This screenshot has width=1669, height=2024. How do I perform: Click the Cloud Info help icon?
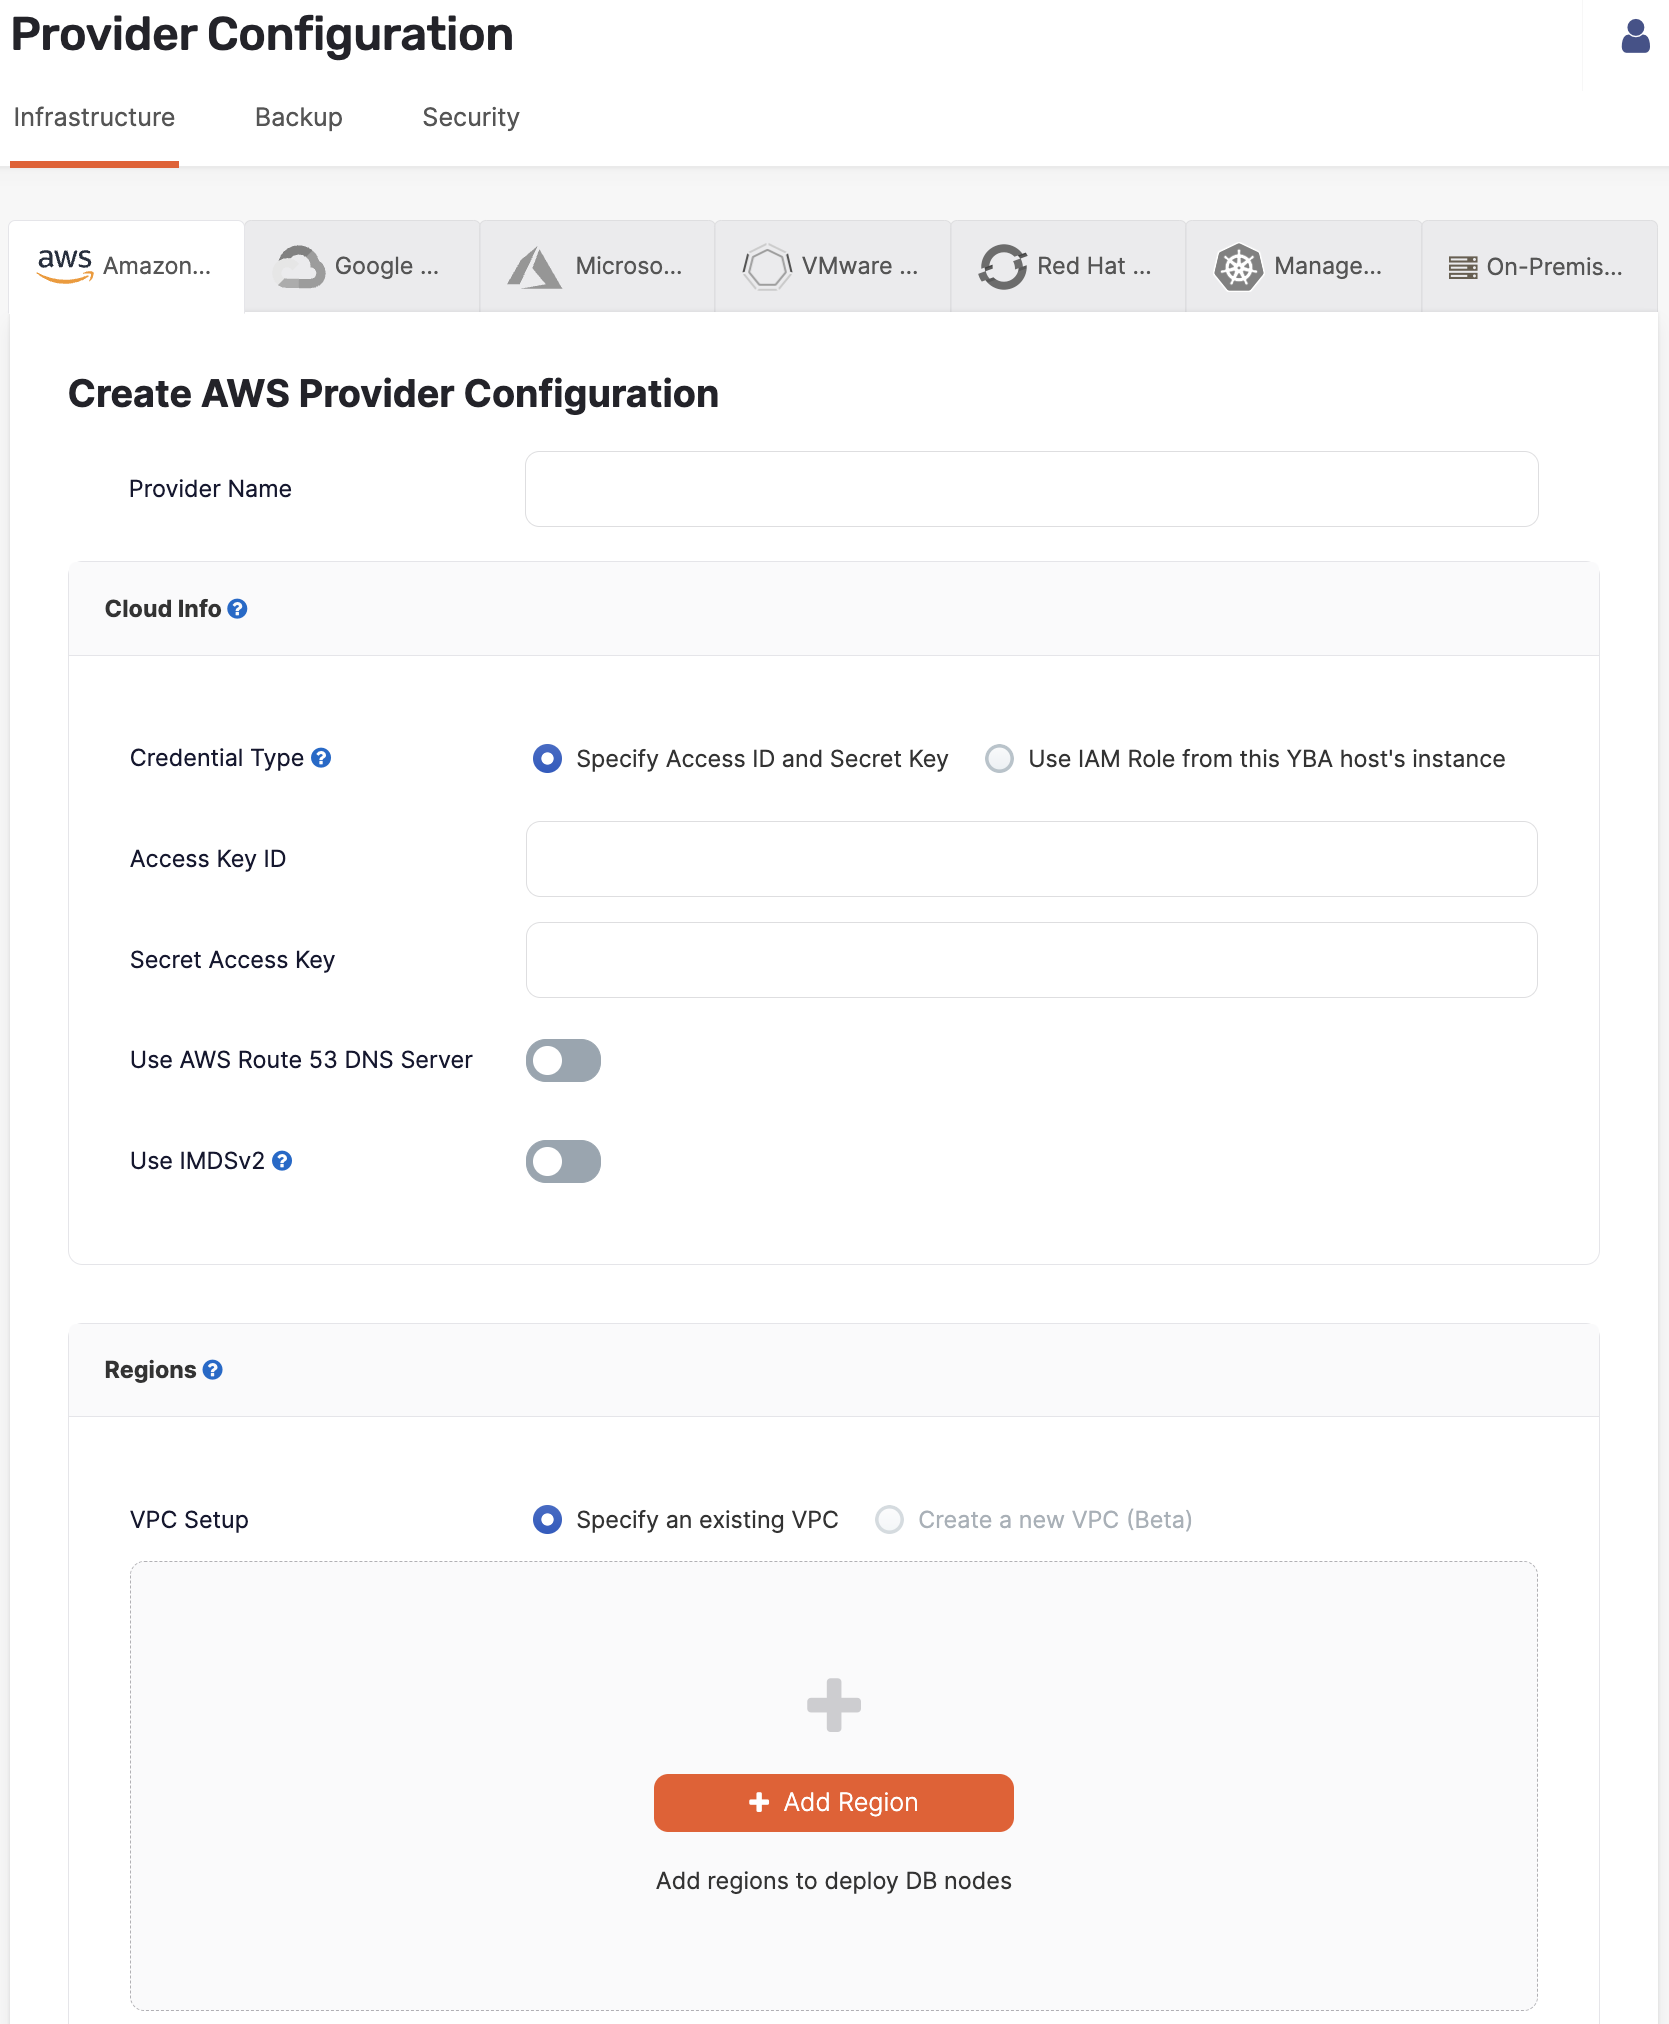click(238, 608)
